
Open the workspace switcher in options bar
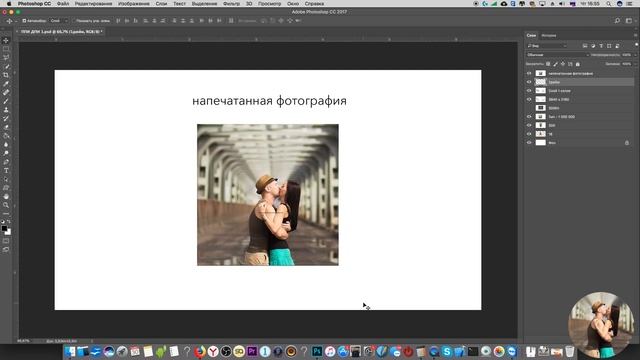tap(629, 20)
